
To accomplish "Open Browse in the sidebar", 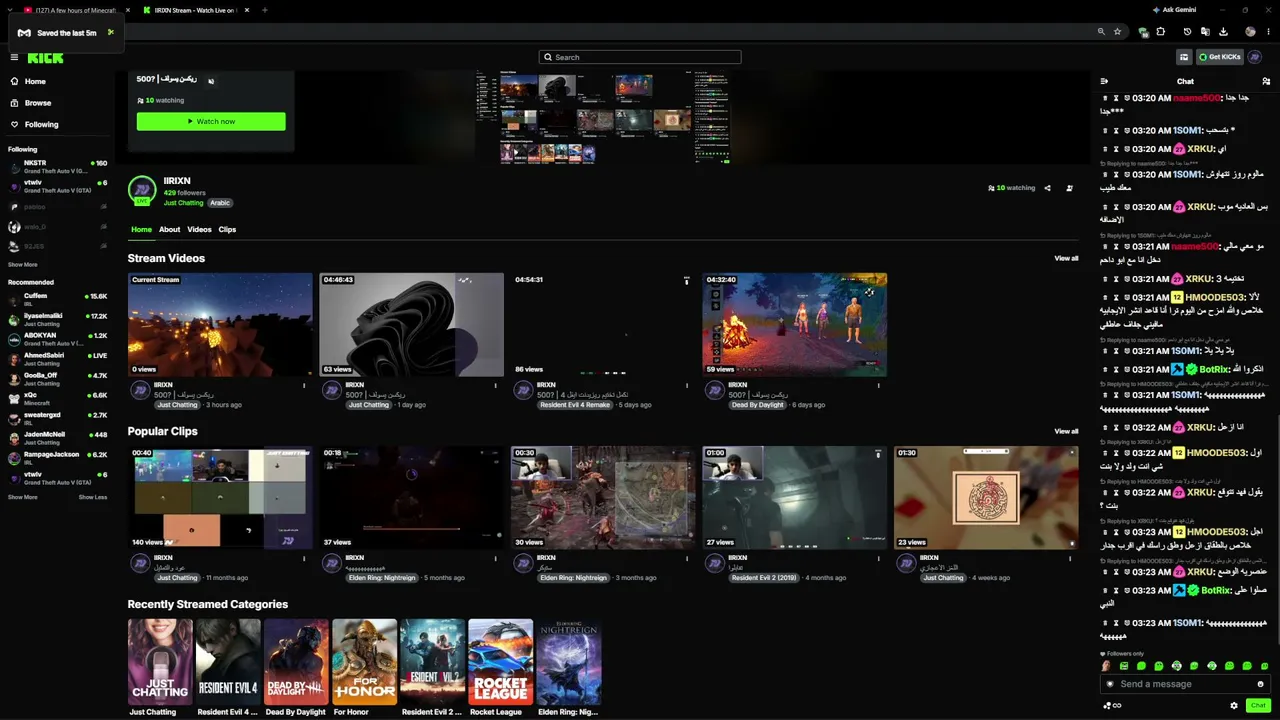I will (38, 103).
